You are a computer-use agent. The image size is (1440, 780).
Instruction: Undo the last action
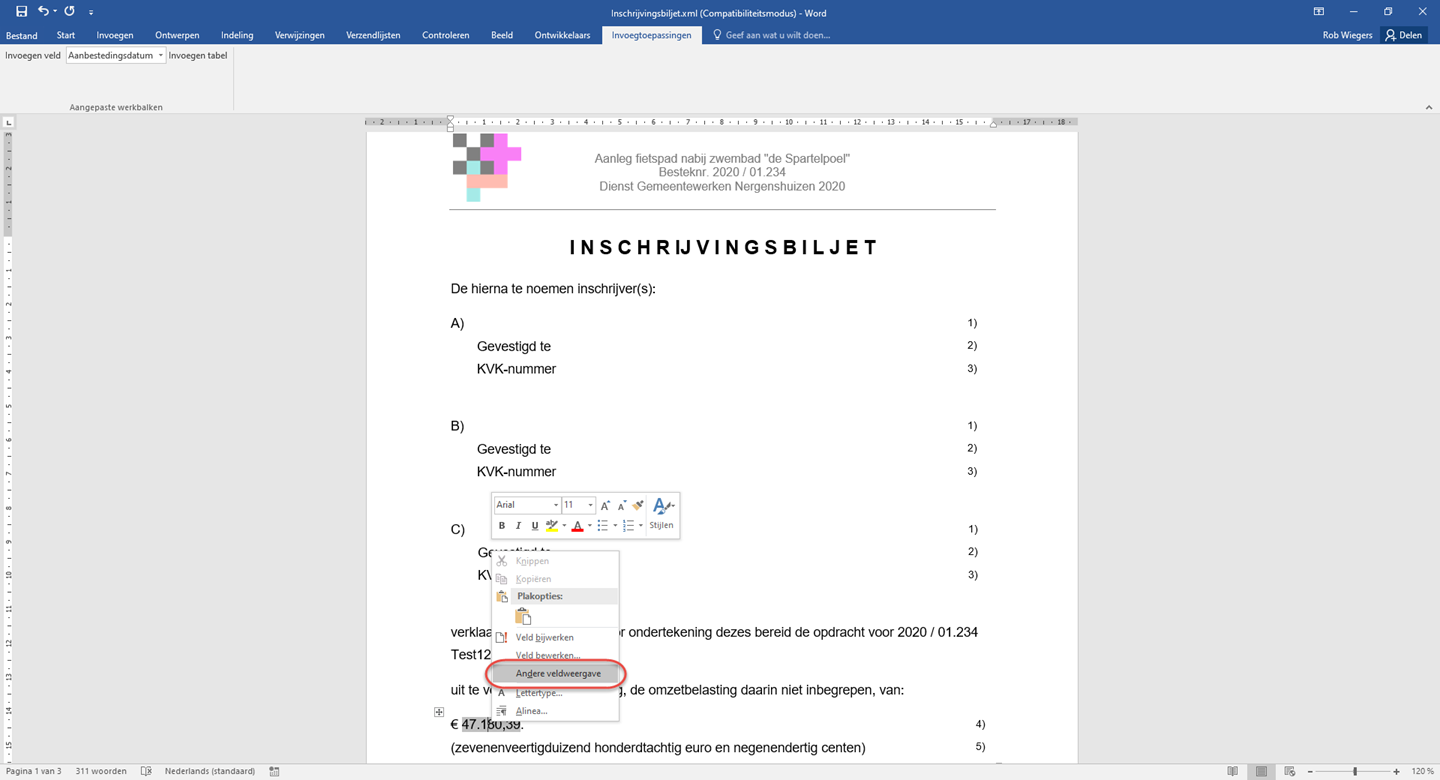click(x=43, y=11)
